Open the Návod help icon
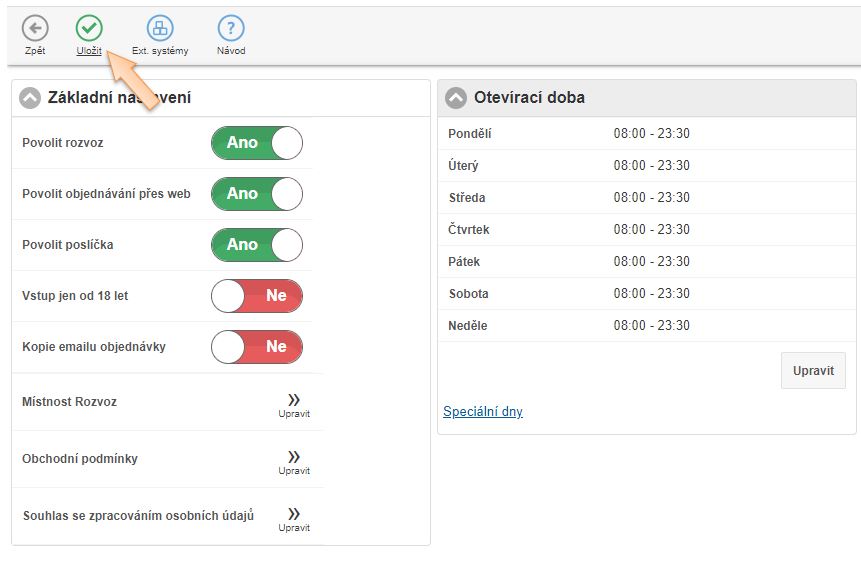The image size is (861, 572). click(x=231, y=29)
